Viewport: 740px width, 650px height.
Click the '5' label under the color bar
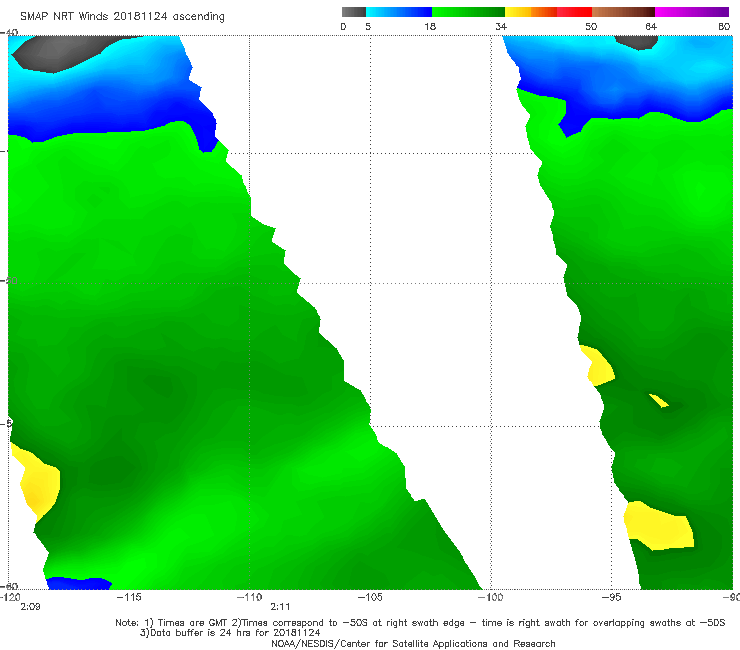click(x=368, y=26)
